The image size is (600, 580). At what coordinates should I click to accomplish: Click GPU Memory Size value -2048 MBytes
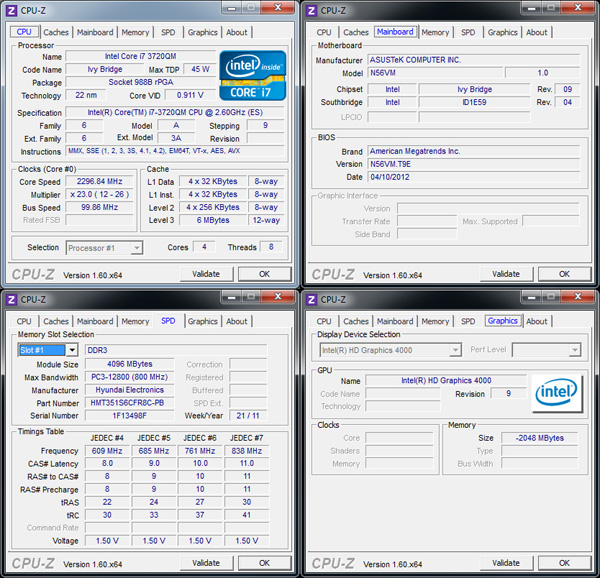coord(540,438)
